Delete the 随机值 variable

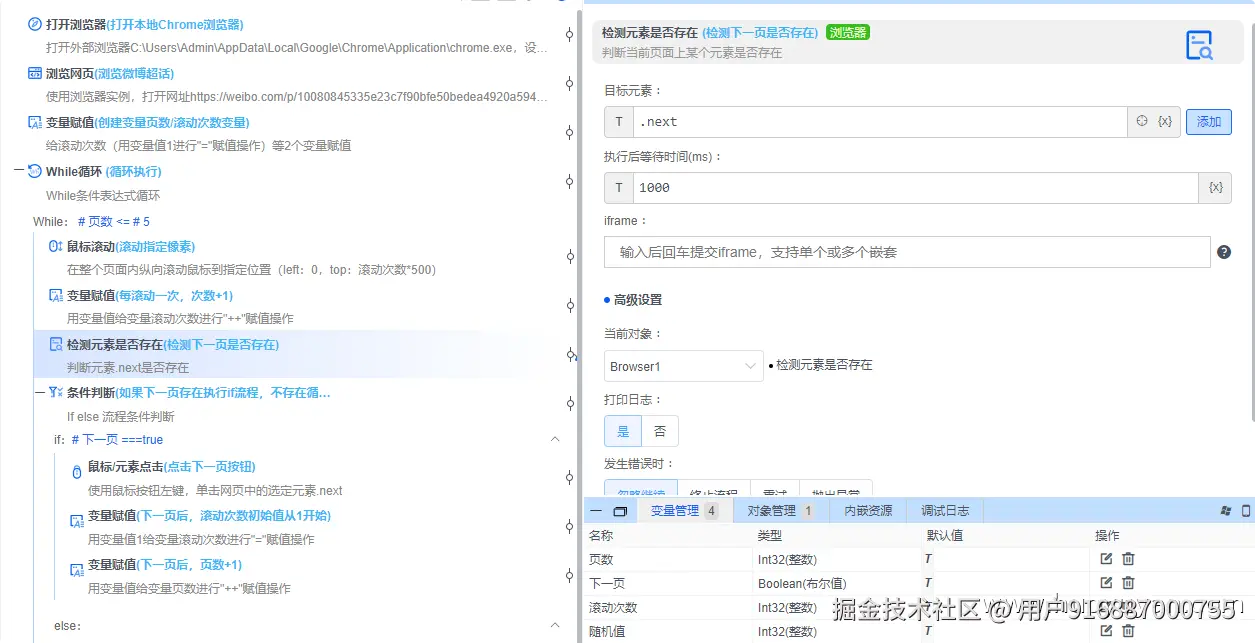pyautogui.click(x=1128, y=631)
